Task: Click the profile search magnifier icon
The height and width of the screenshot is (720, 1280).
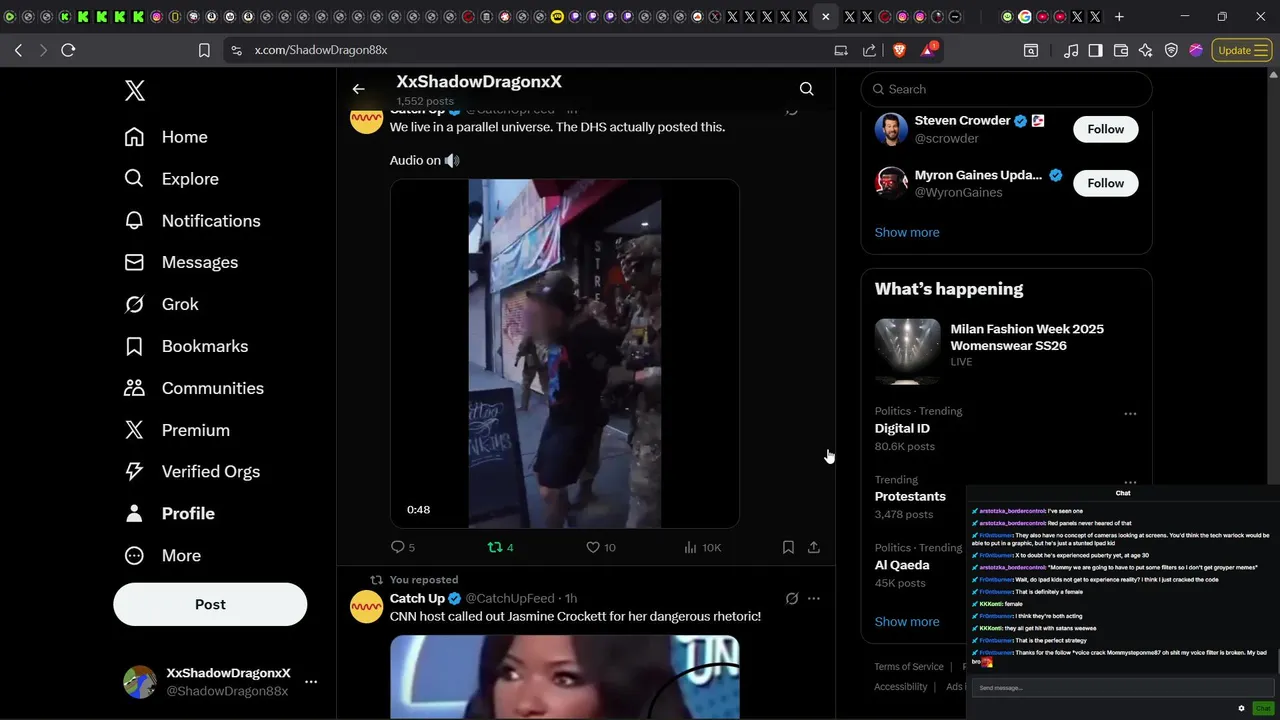Action: click(x=806, y=89)
